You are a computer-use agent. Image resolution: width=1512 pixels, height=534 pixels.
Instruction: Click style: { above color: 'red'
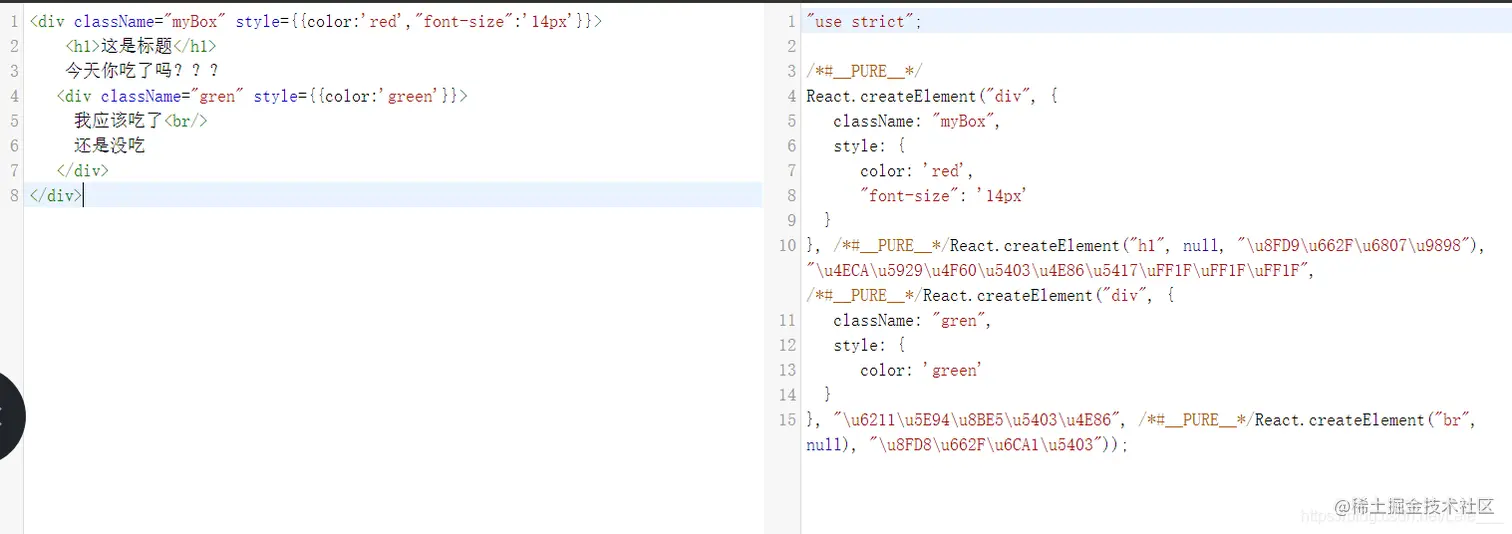pyautogui.click(x=869, y=146)
